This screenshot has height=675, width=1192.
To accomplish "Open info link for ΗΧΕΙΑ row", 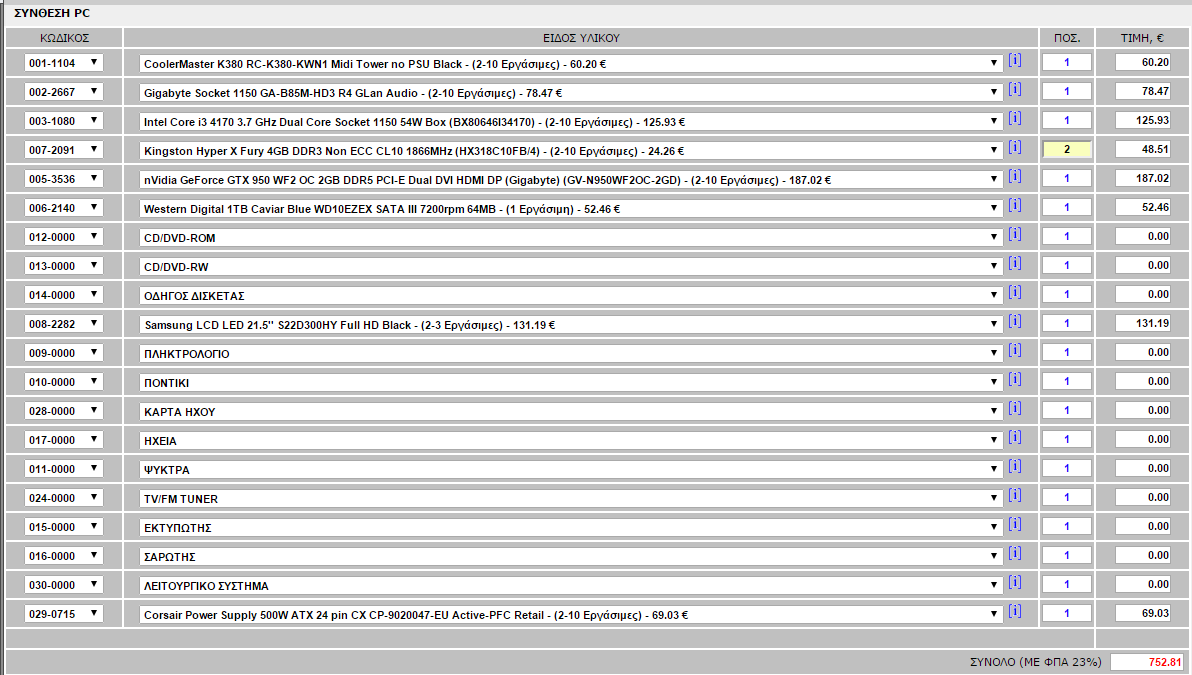I will [1015, 437].
